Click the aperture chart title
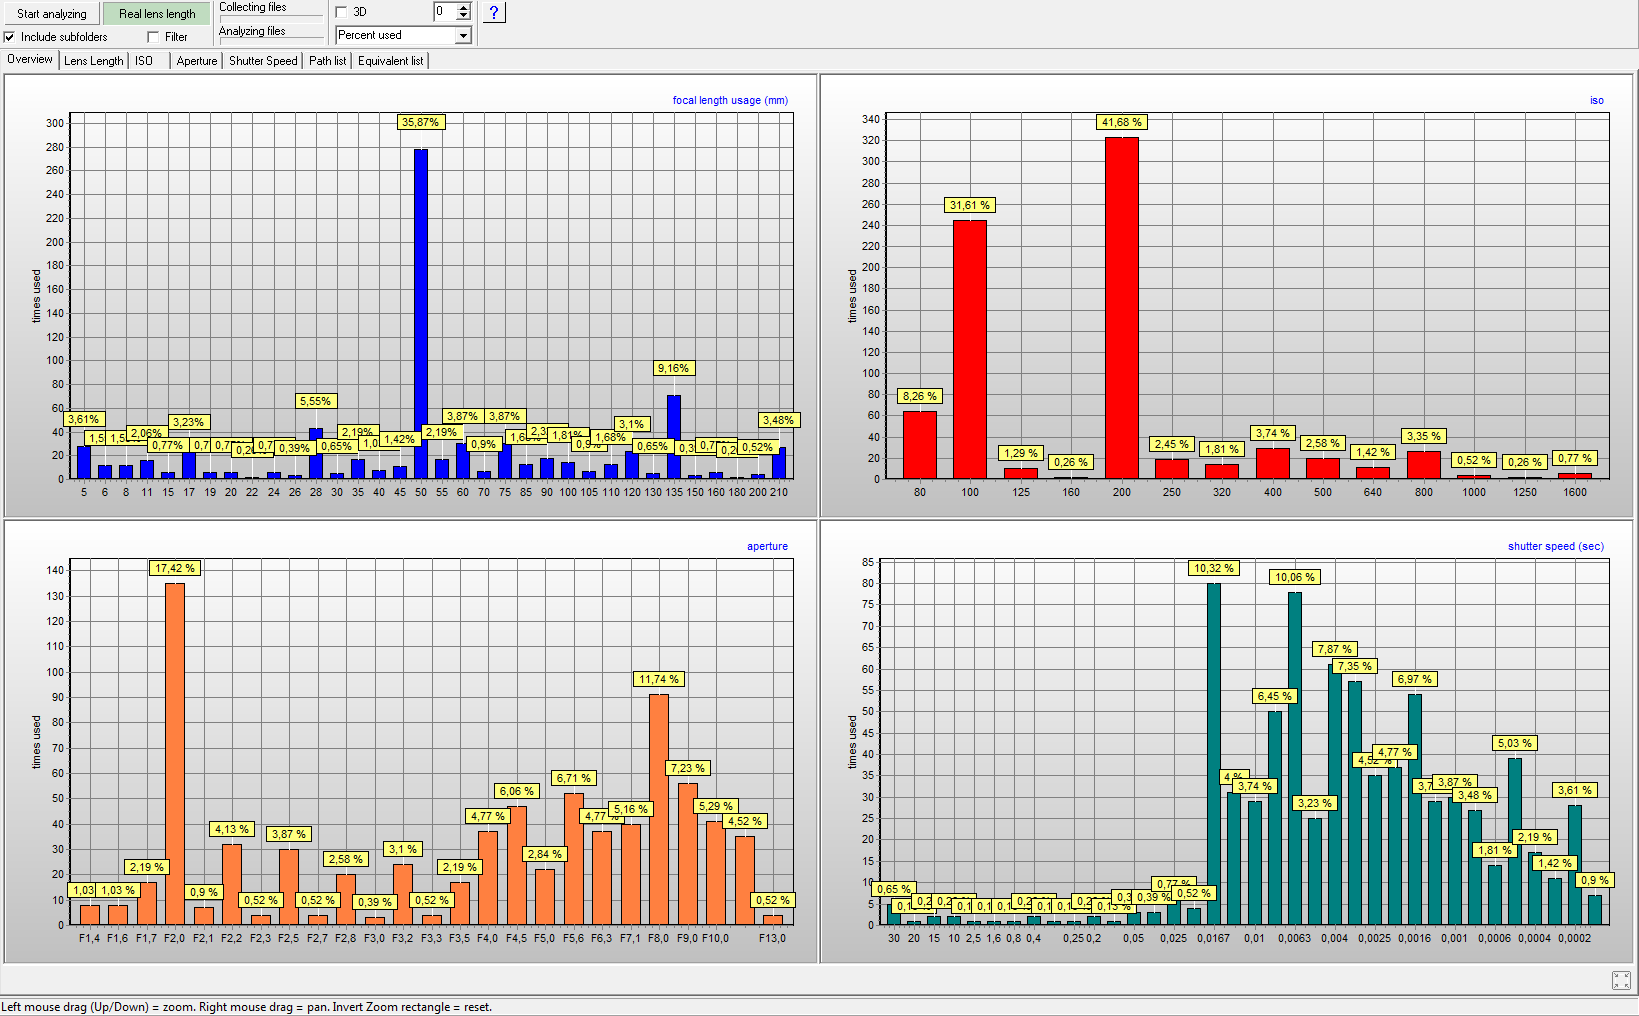 coord(767,546)
